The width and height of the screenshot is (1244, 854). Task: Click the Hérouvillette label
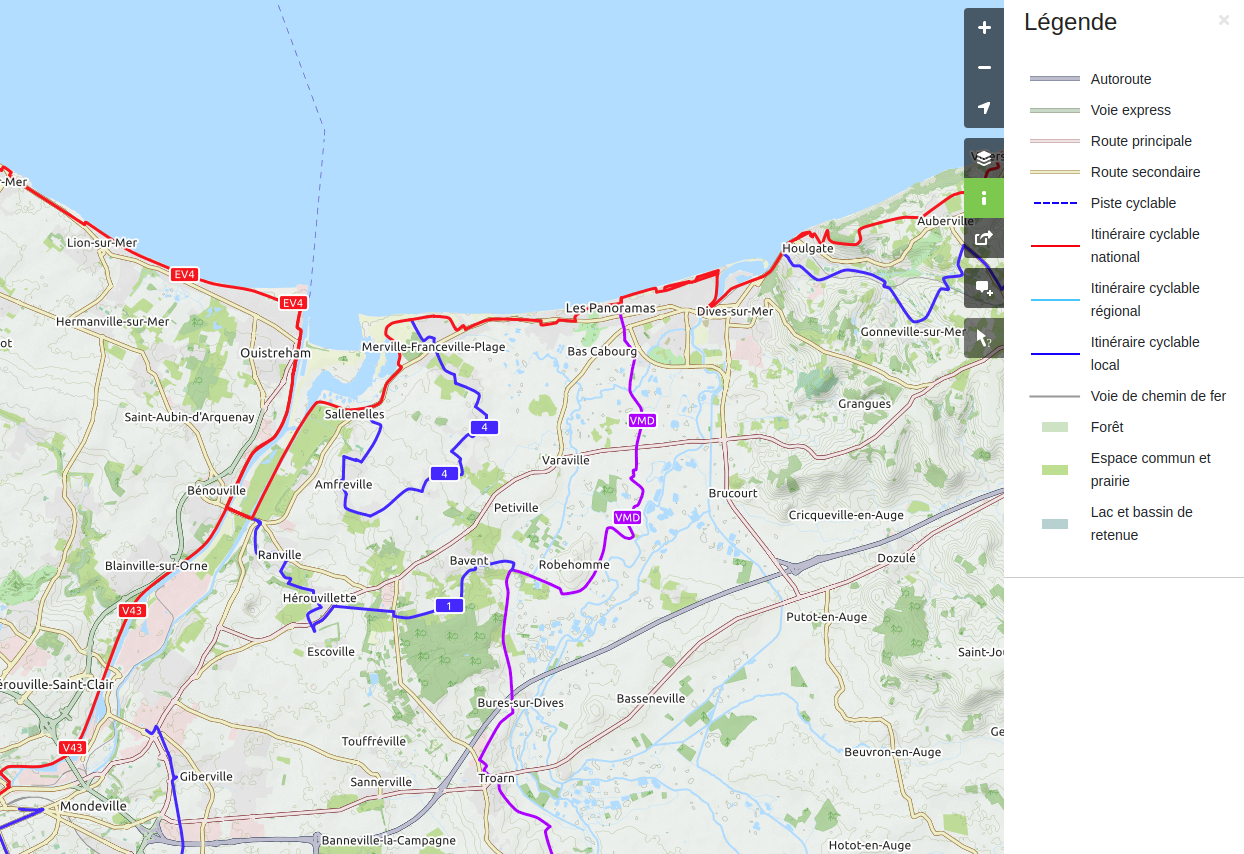[x=320, y=597]
